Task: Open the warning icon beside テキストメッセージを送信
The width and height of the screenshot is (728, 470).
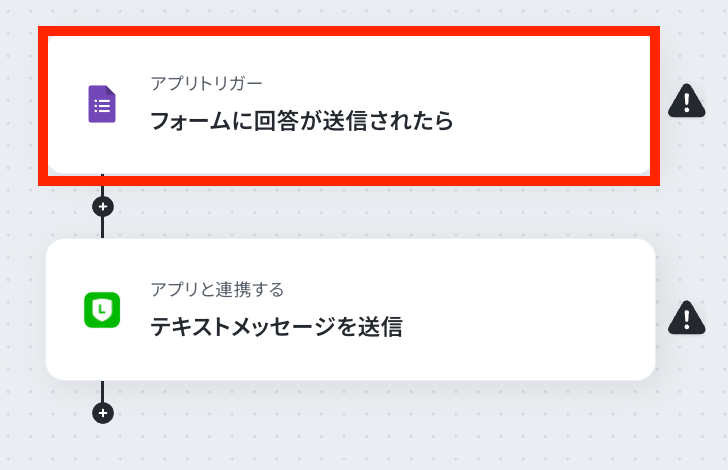Action: point(687,318)
